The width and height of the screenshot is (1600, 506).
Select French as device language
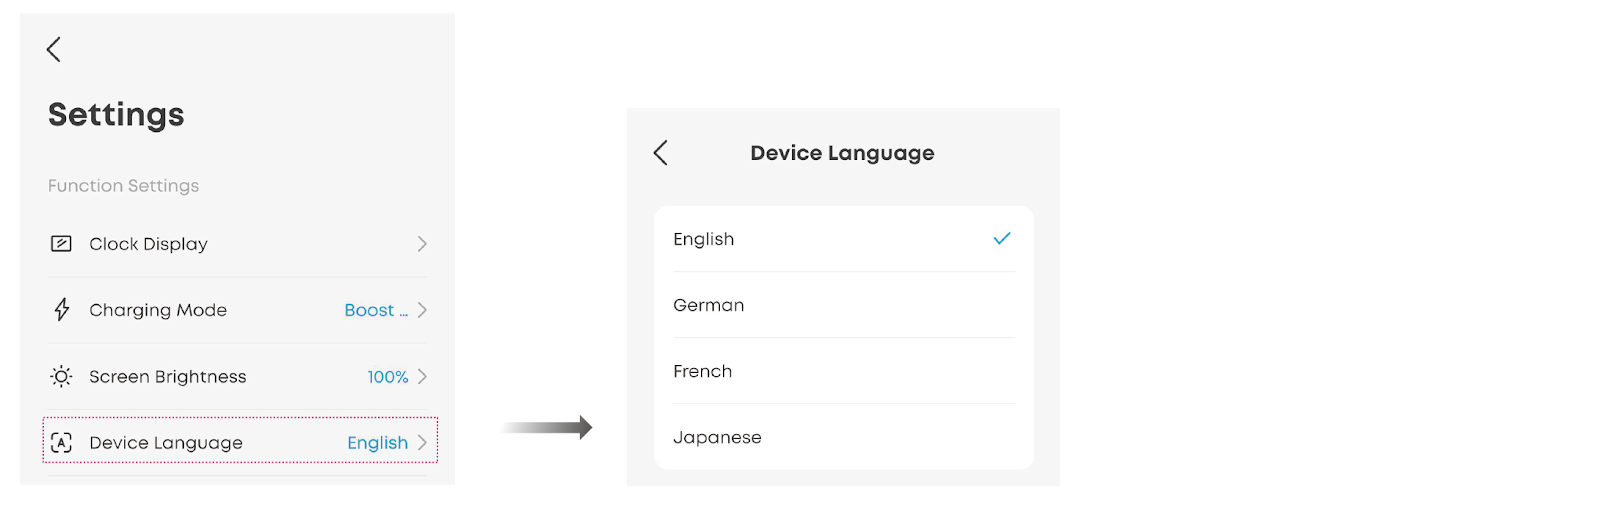(703, 371)
